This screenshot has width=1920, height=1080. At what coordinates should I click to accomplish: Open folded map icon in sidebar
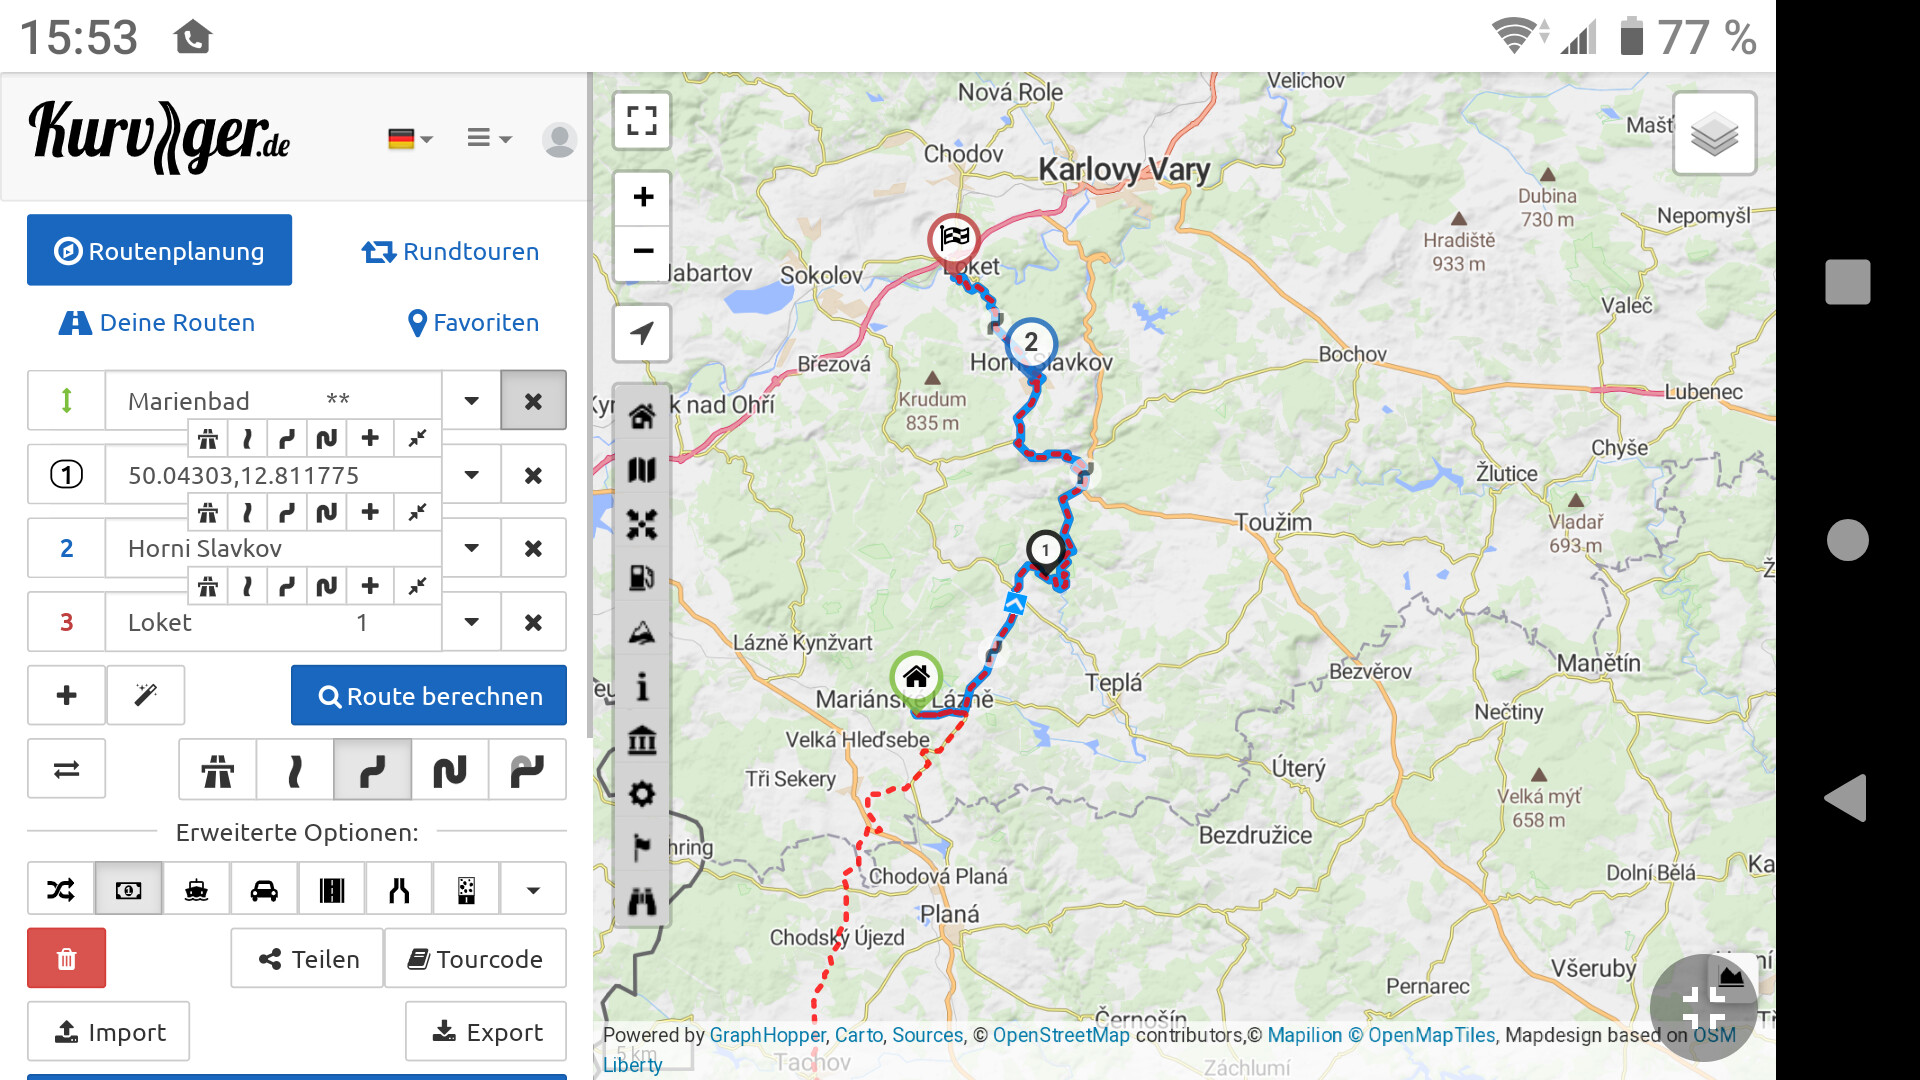642,469
